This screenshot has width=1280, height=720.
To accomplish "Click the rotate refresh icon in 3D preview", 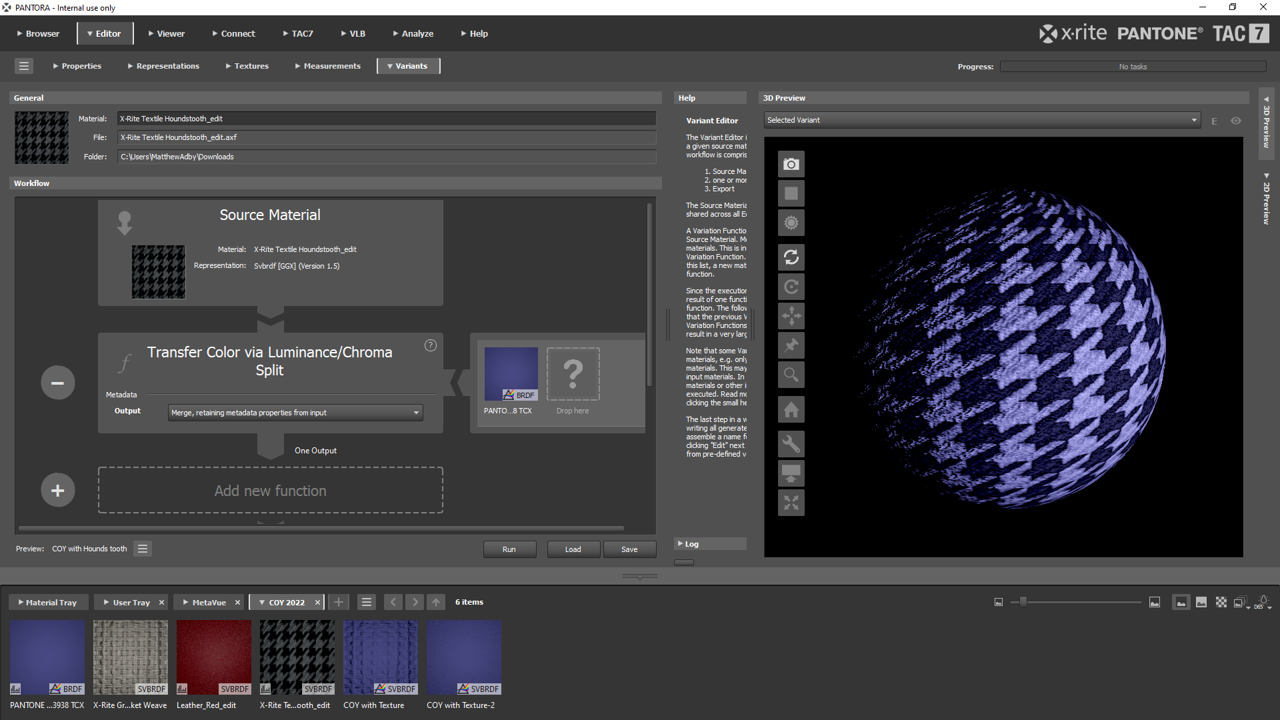I will [x=791, y=257].
